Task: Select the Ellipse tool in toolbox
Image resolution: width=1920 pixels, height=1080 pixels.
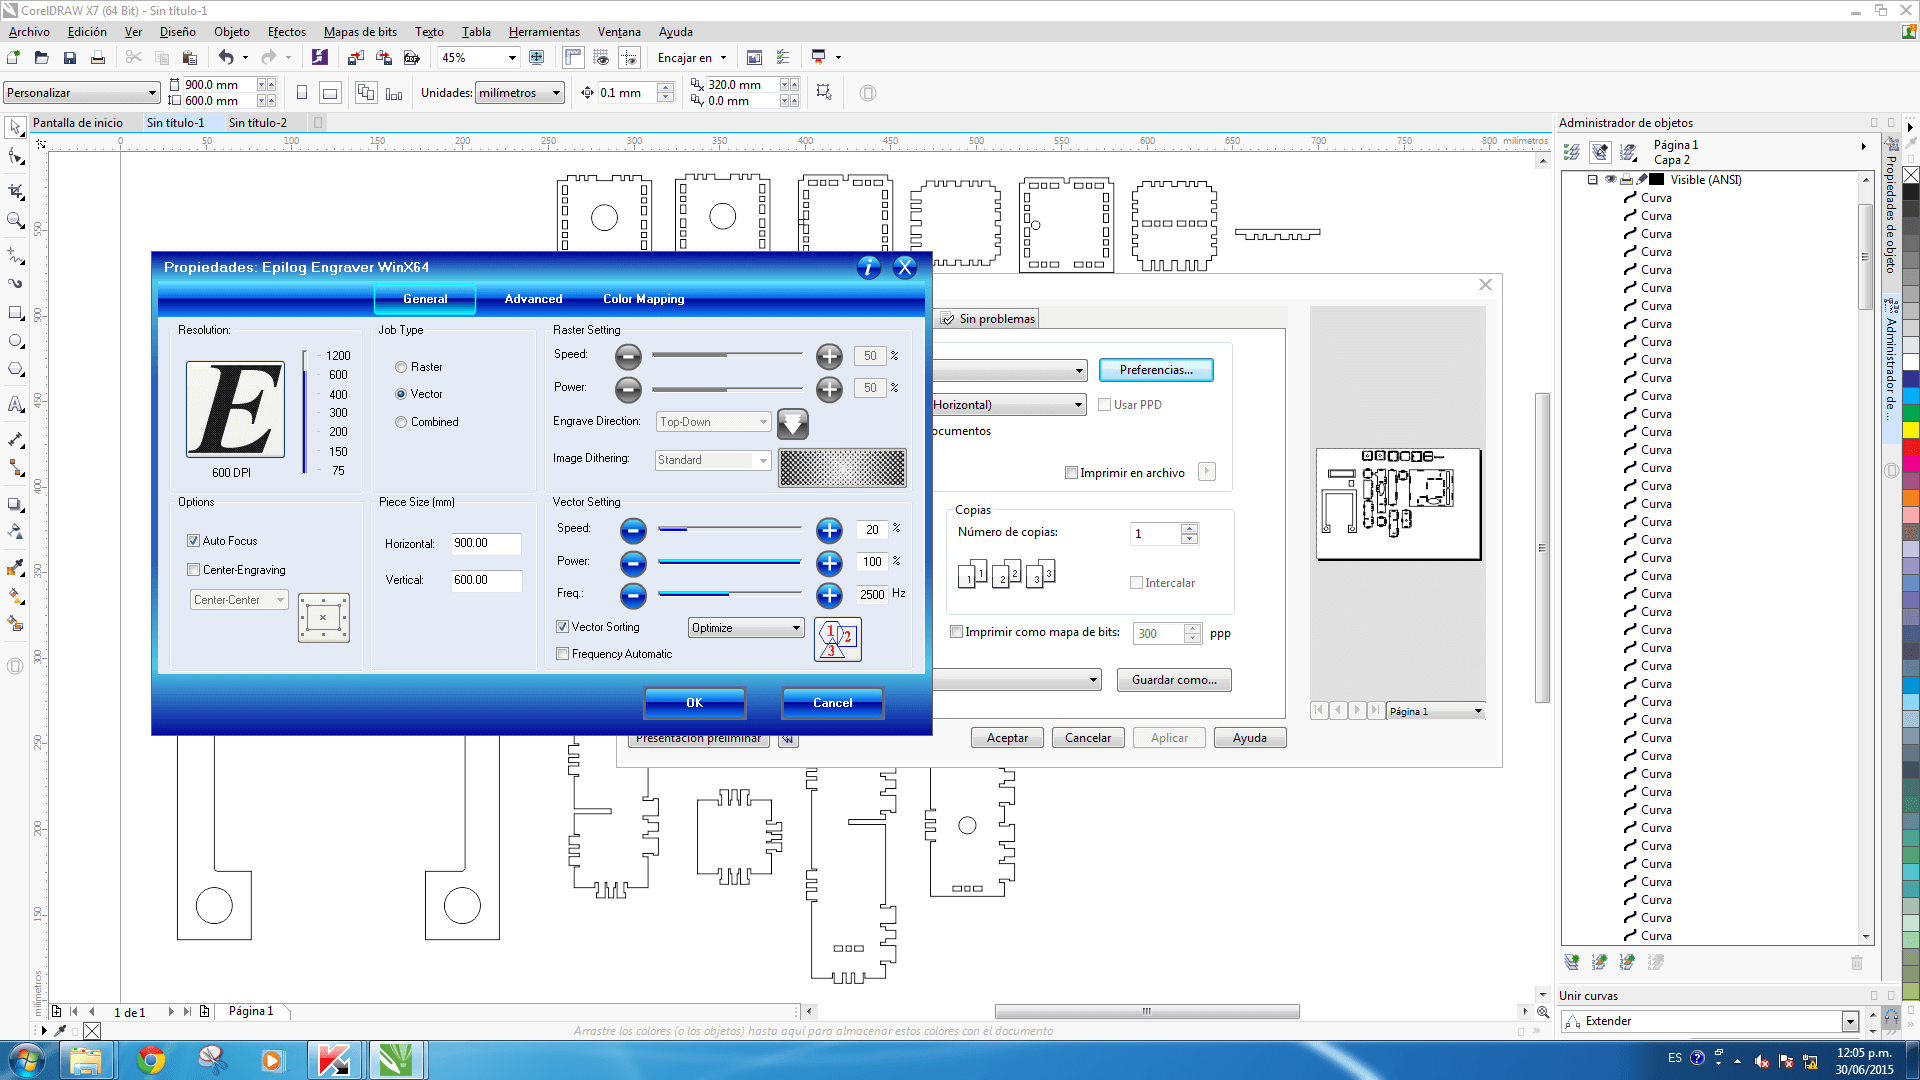Action: (15, 342)
